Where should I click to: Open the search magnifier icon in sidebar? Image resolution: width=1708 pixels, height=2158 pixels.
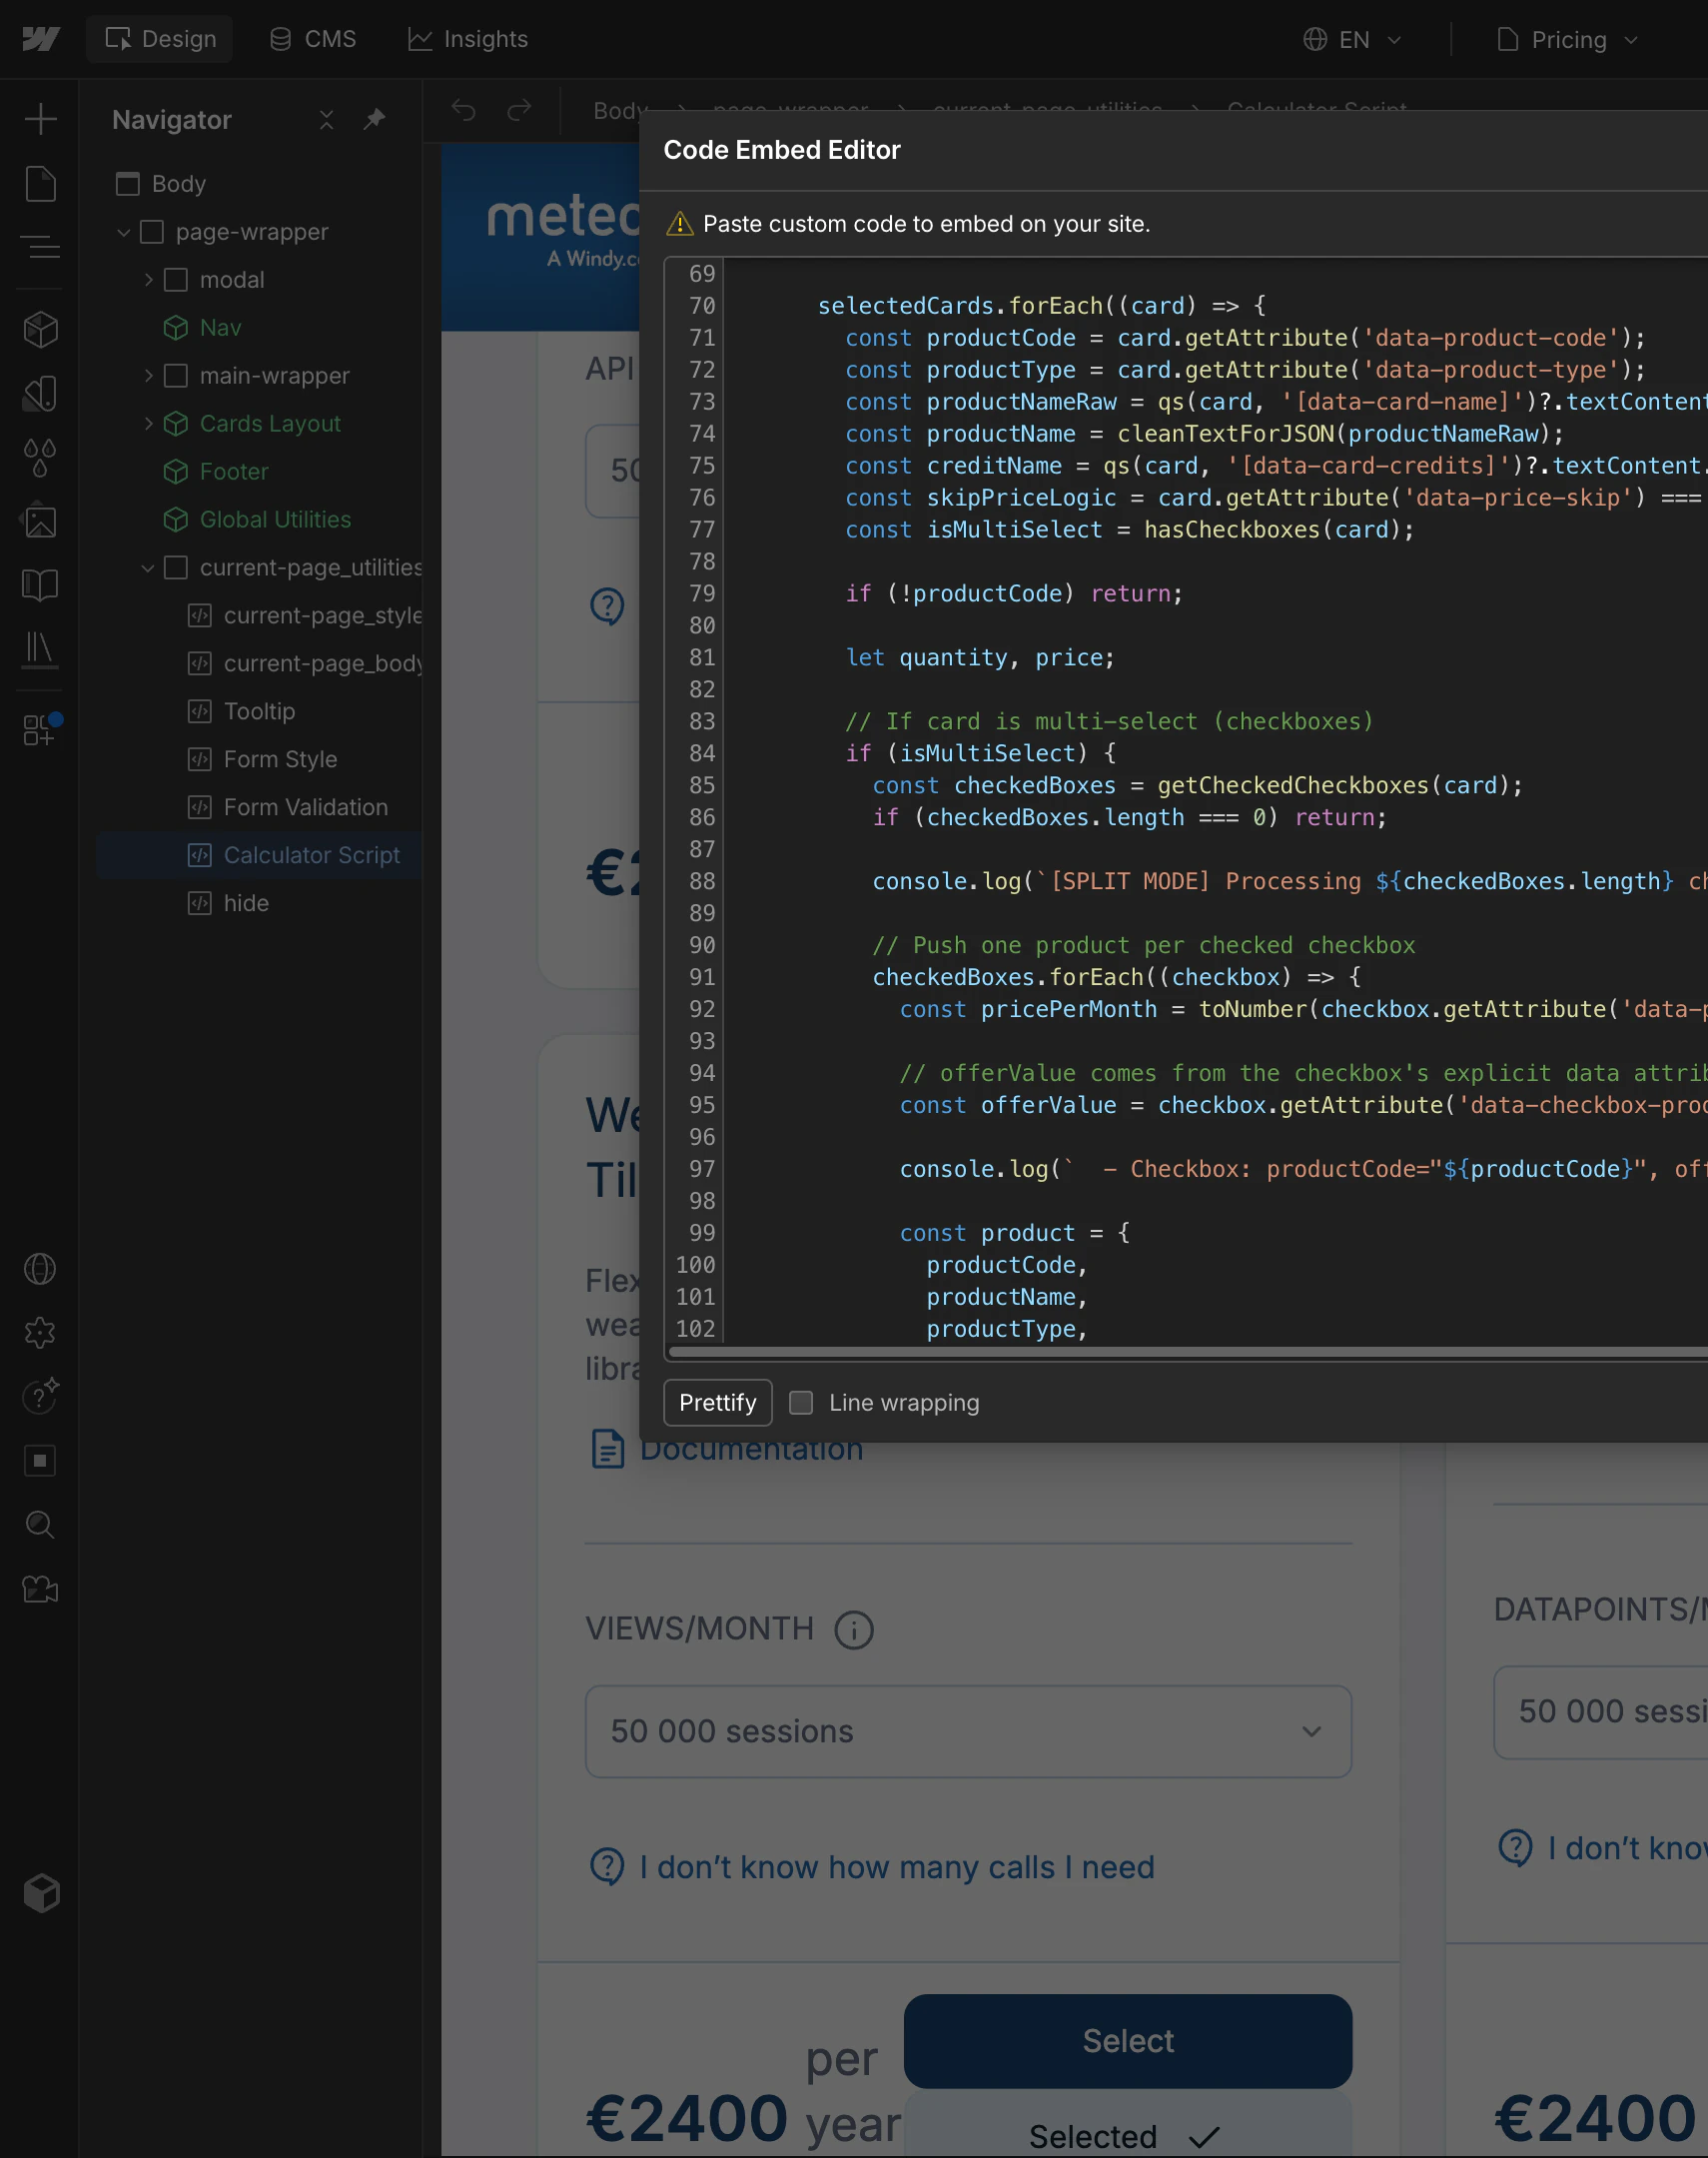tap(40, 1524)
